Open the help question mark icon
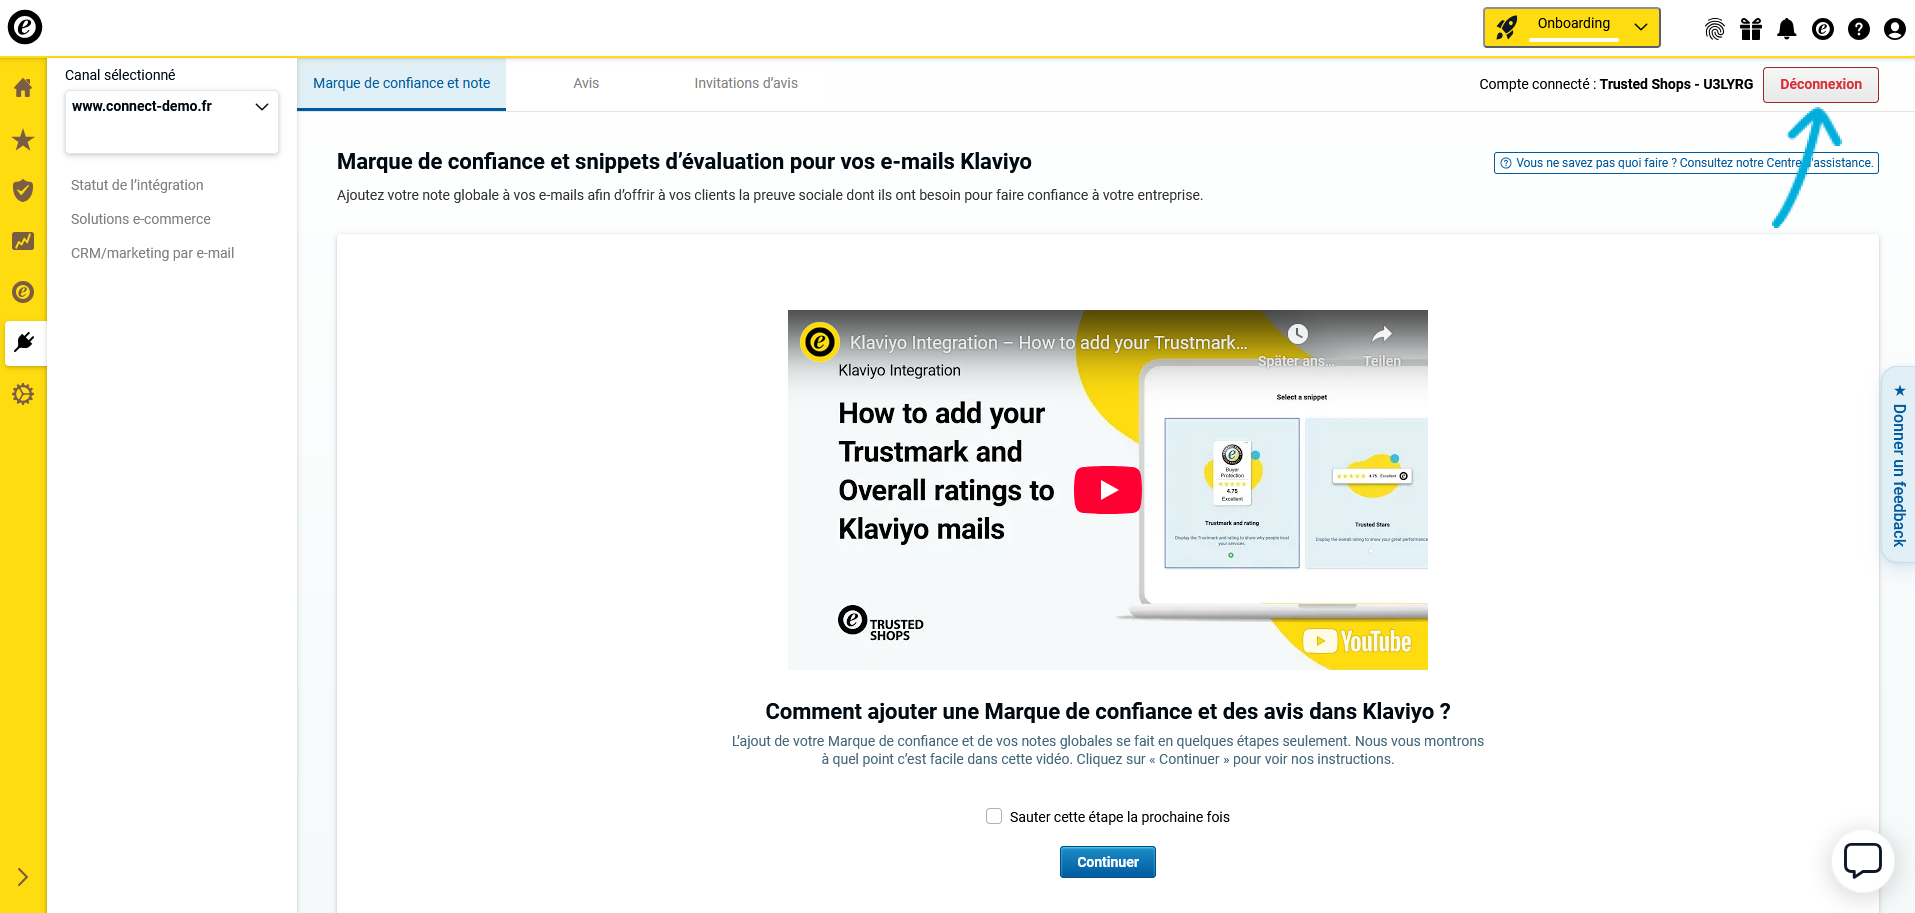The height and width of the screenshot is (913, 1915). click(1859, 29)
